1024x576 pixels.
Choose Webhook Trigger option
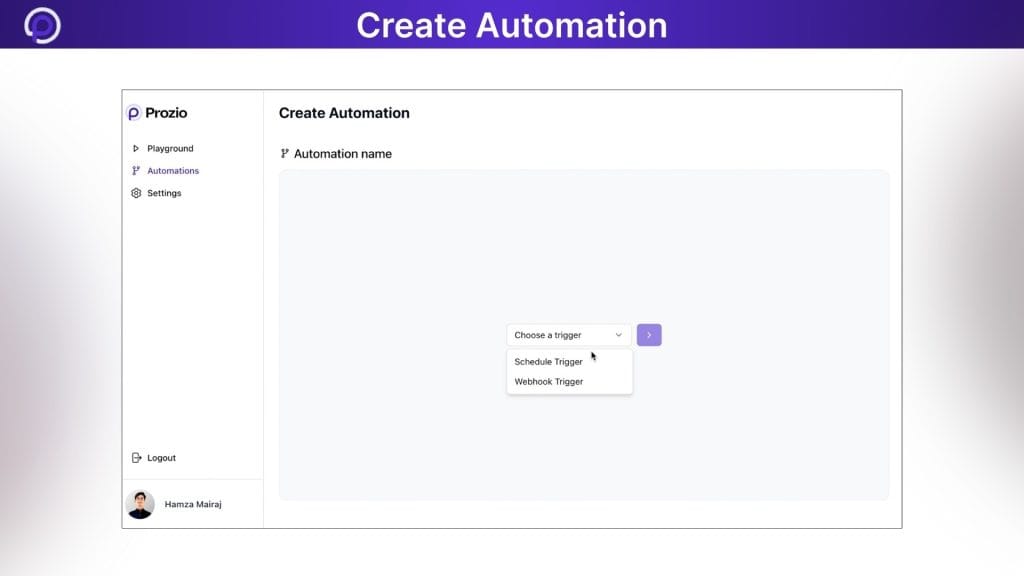548,381
